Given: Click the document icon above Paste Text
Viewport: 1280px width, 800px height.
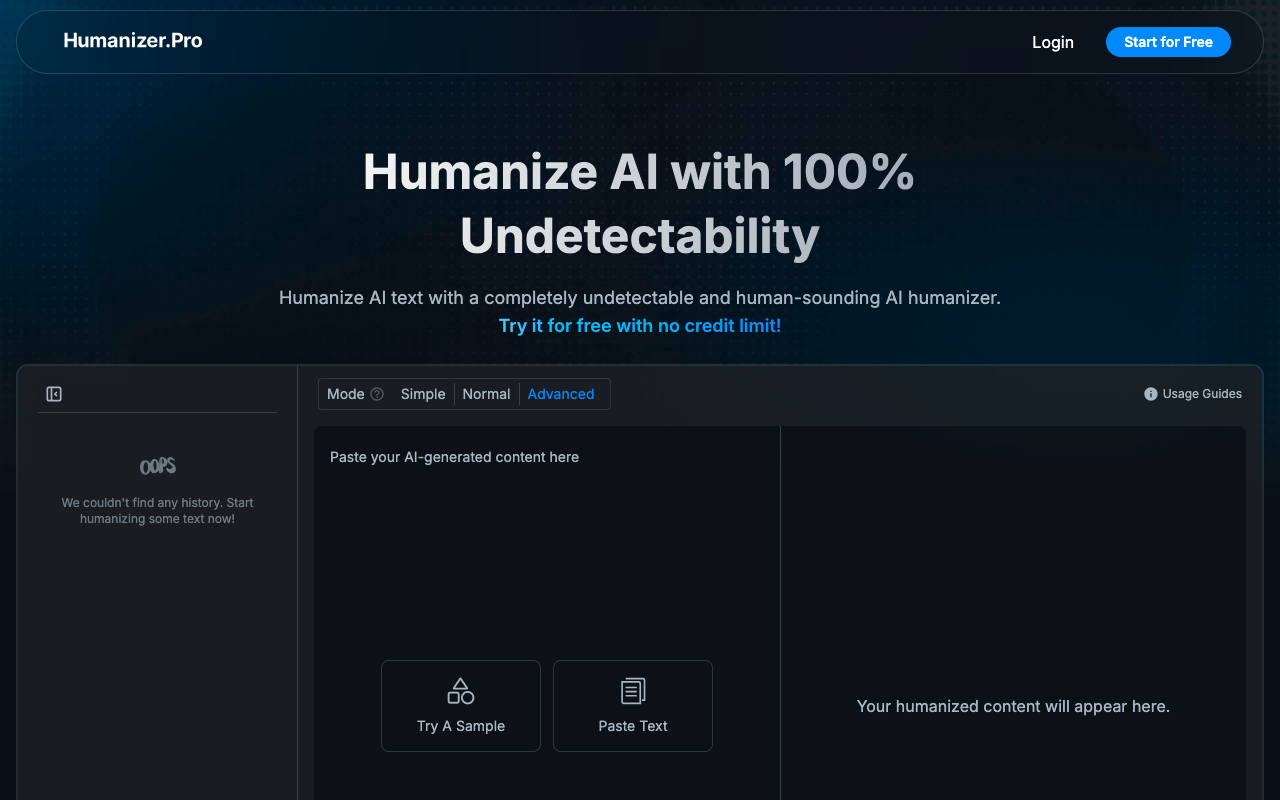Looking at the screenshot, I should [x=632, y=691].
